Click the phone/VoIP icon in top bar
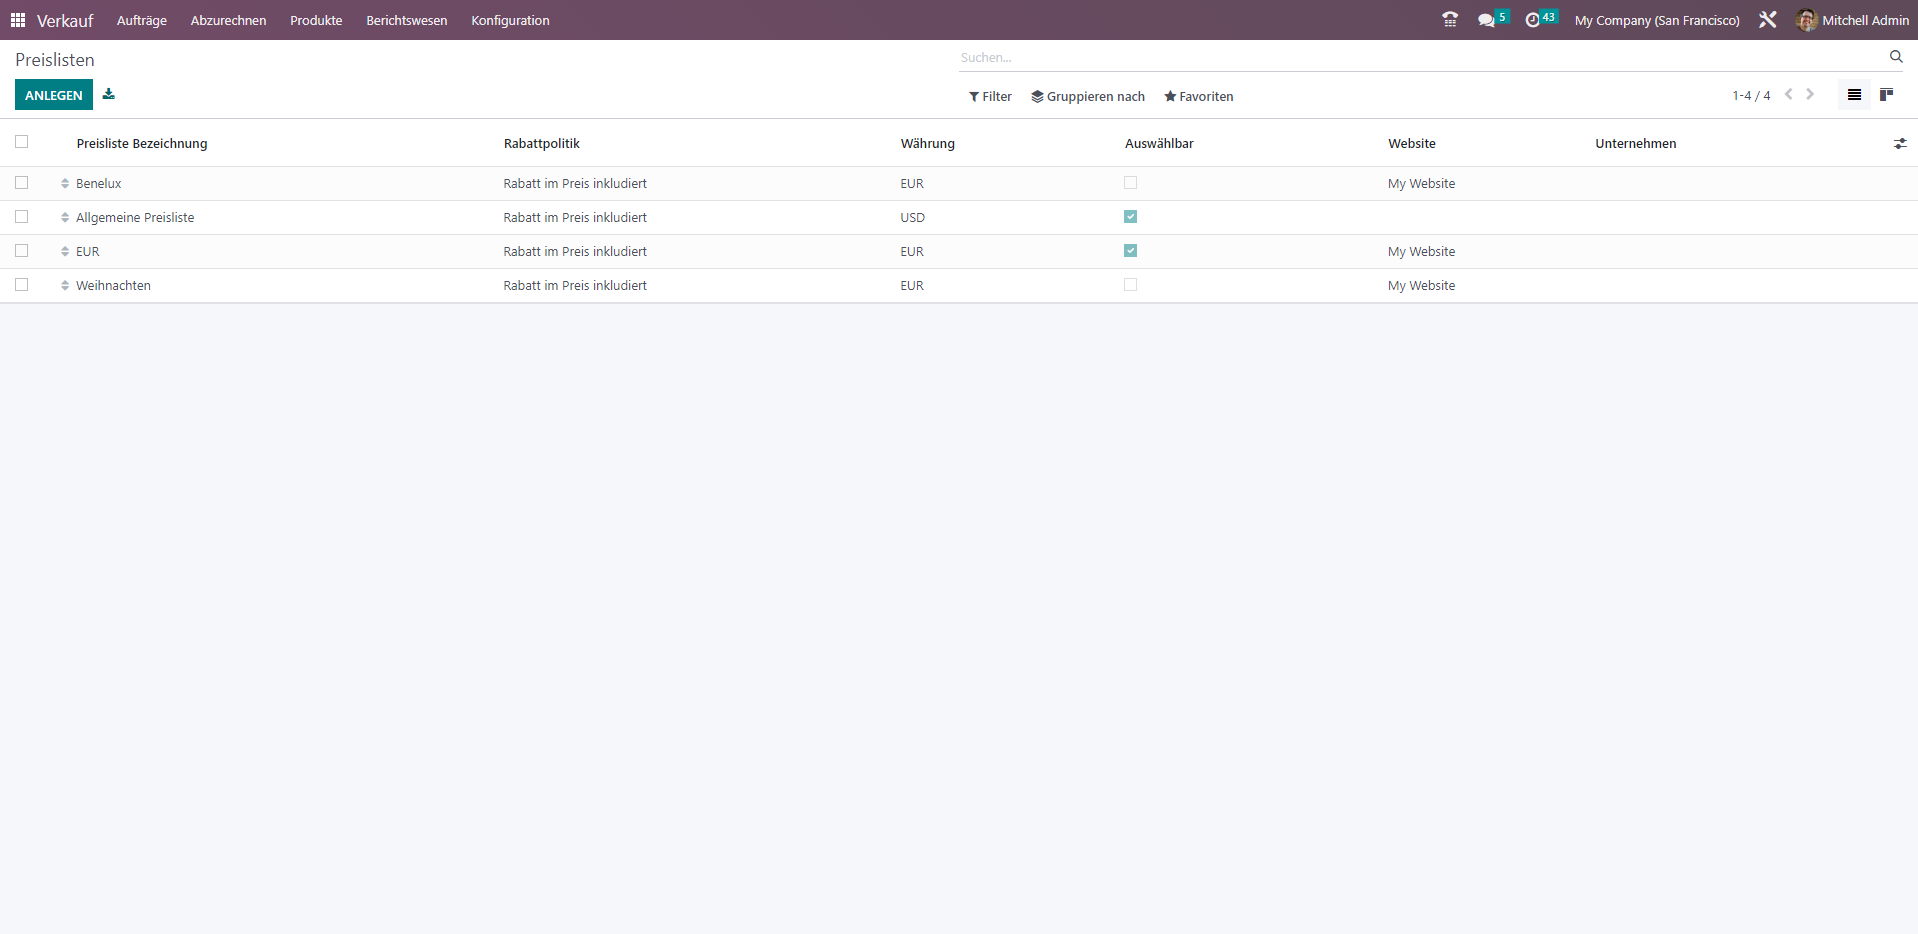Image resolution: width=1918 pixels, height=934 pixels. tap(1450, 20)
